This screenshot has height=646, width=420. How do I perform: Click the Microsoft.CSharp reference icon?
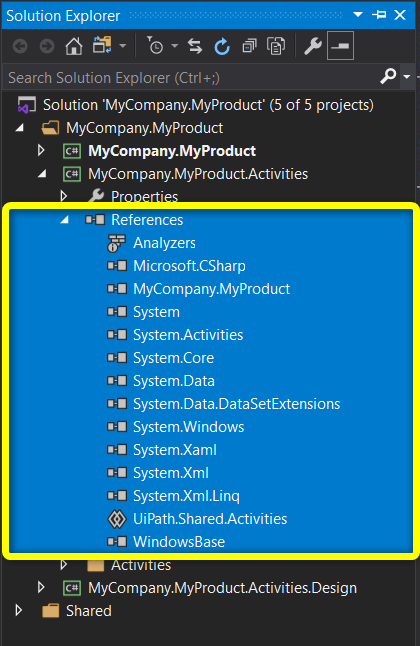117,266
